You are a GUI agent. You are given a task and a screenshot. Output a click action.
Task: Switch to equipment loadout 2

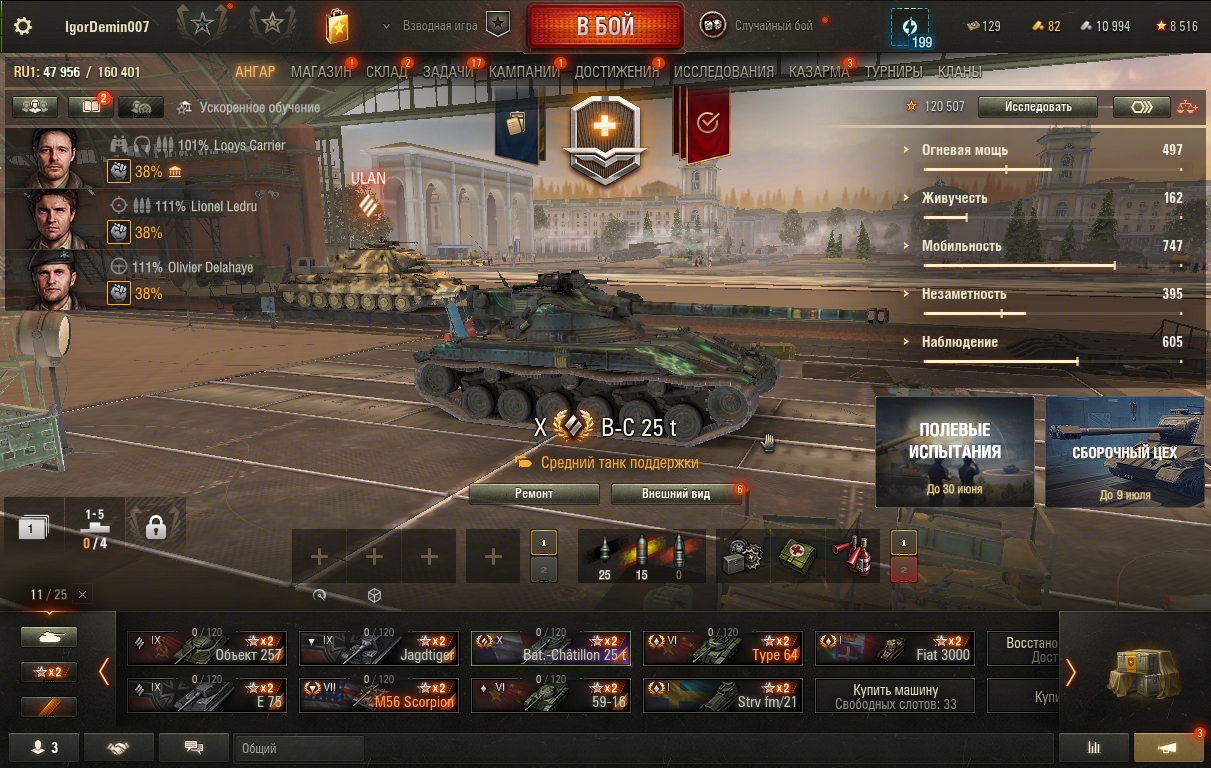[543, 571]
